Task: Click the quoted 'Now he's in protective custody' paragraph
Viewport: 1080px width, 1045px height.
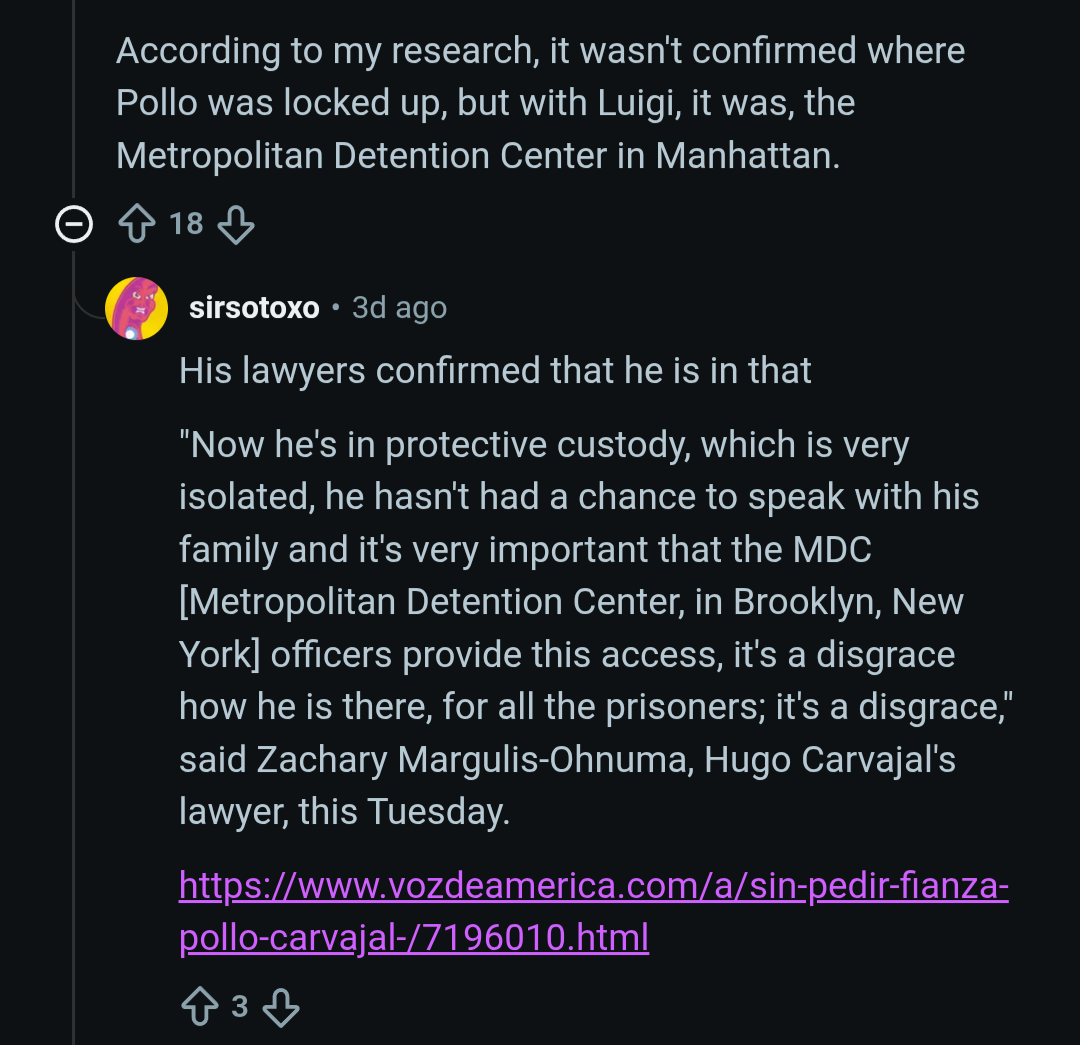Action: tap(544, 445)
